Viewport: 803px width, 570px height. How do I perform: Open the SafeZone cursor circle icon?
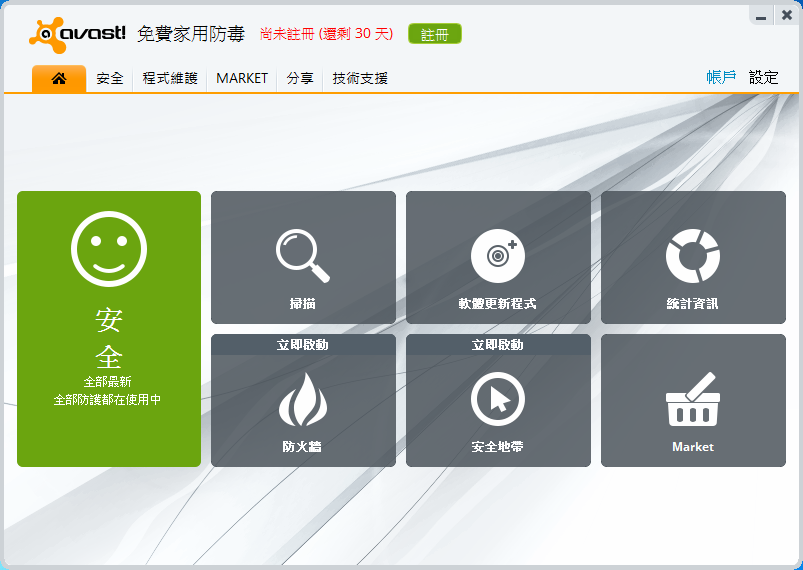[x=498, y=401]
